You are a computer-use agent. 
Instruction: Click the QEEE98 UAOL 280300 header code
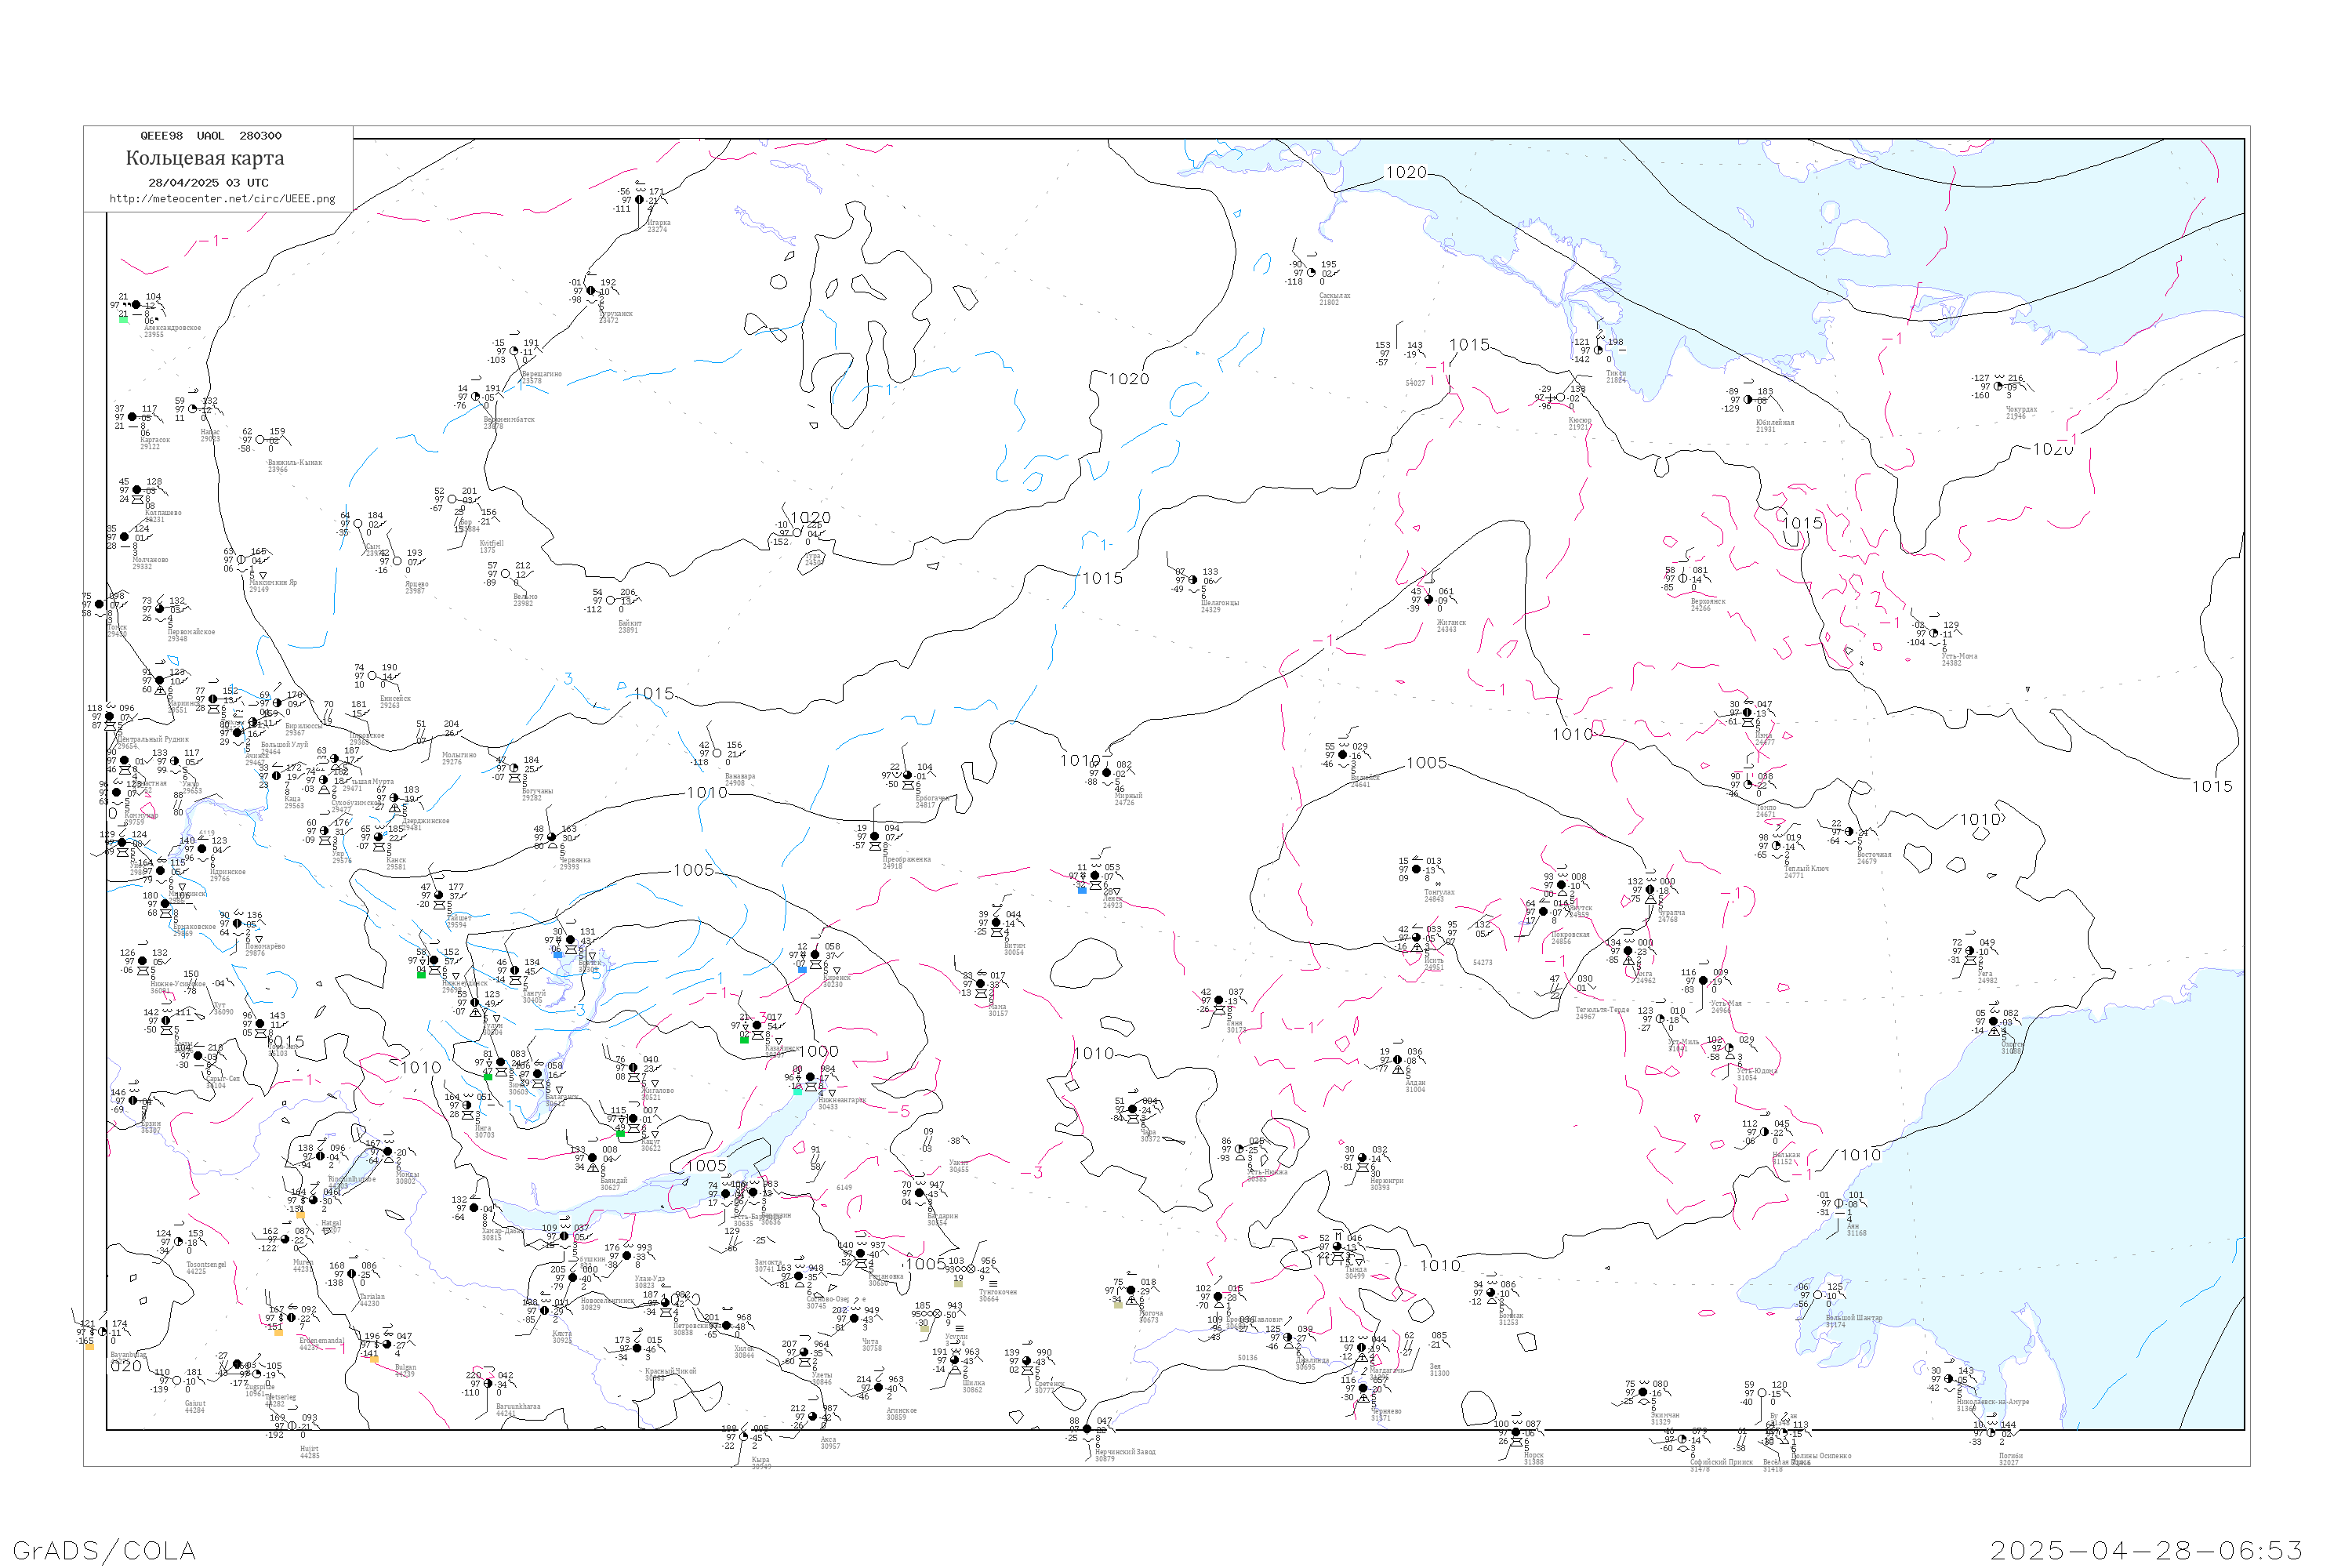click(x=210, y=136)
